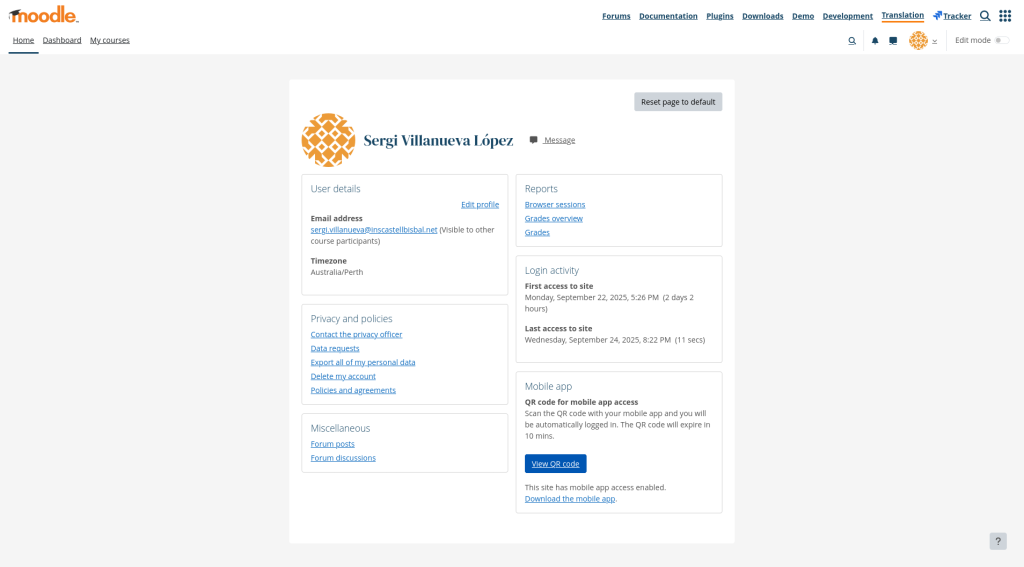Click the help question mark button
Viewport: 1024px width, 567px height.
(998, 541)
